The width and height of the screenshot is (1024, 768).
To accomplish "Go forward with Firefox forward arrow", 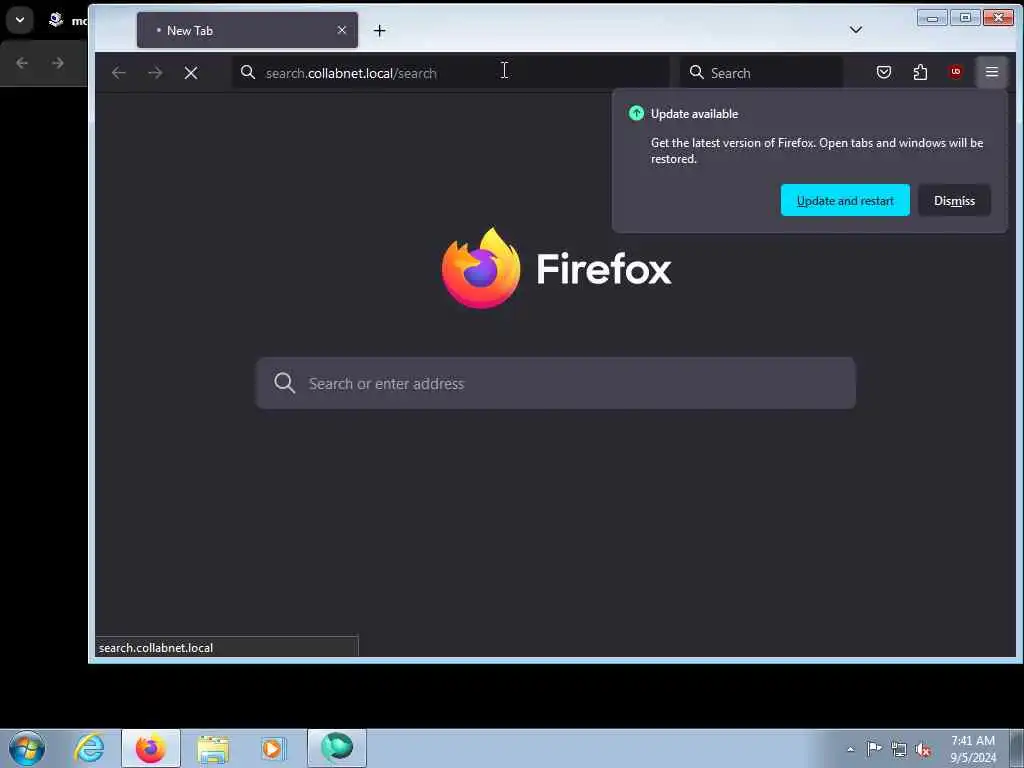I will (x=155, y=73).
